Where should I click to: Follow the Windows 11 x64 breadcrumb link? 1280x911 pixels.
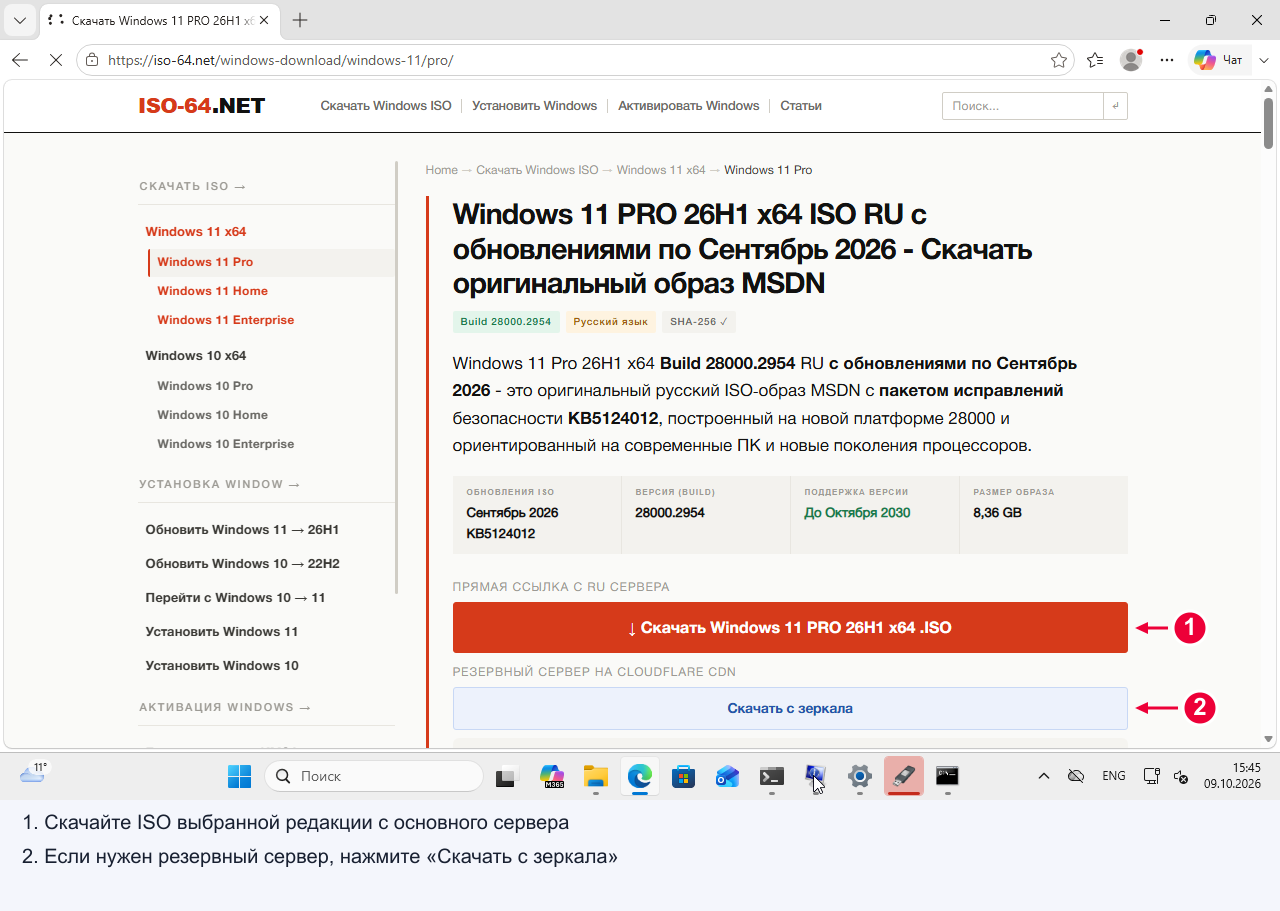pos(661,170)
